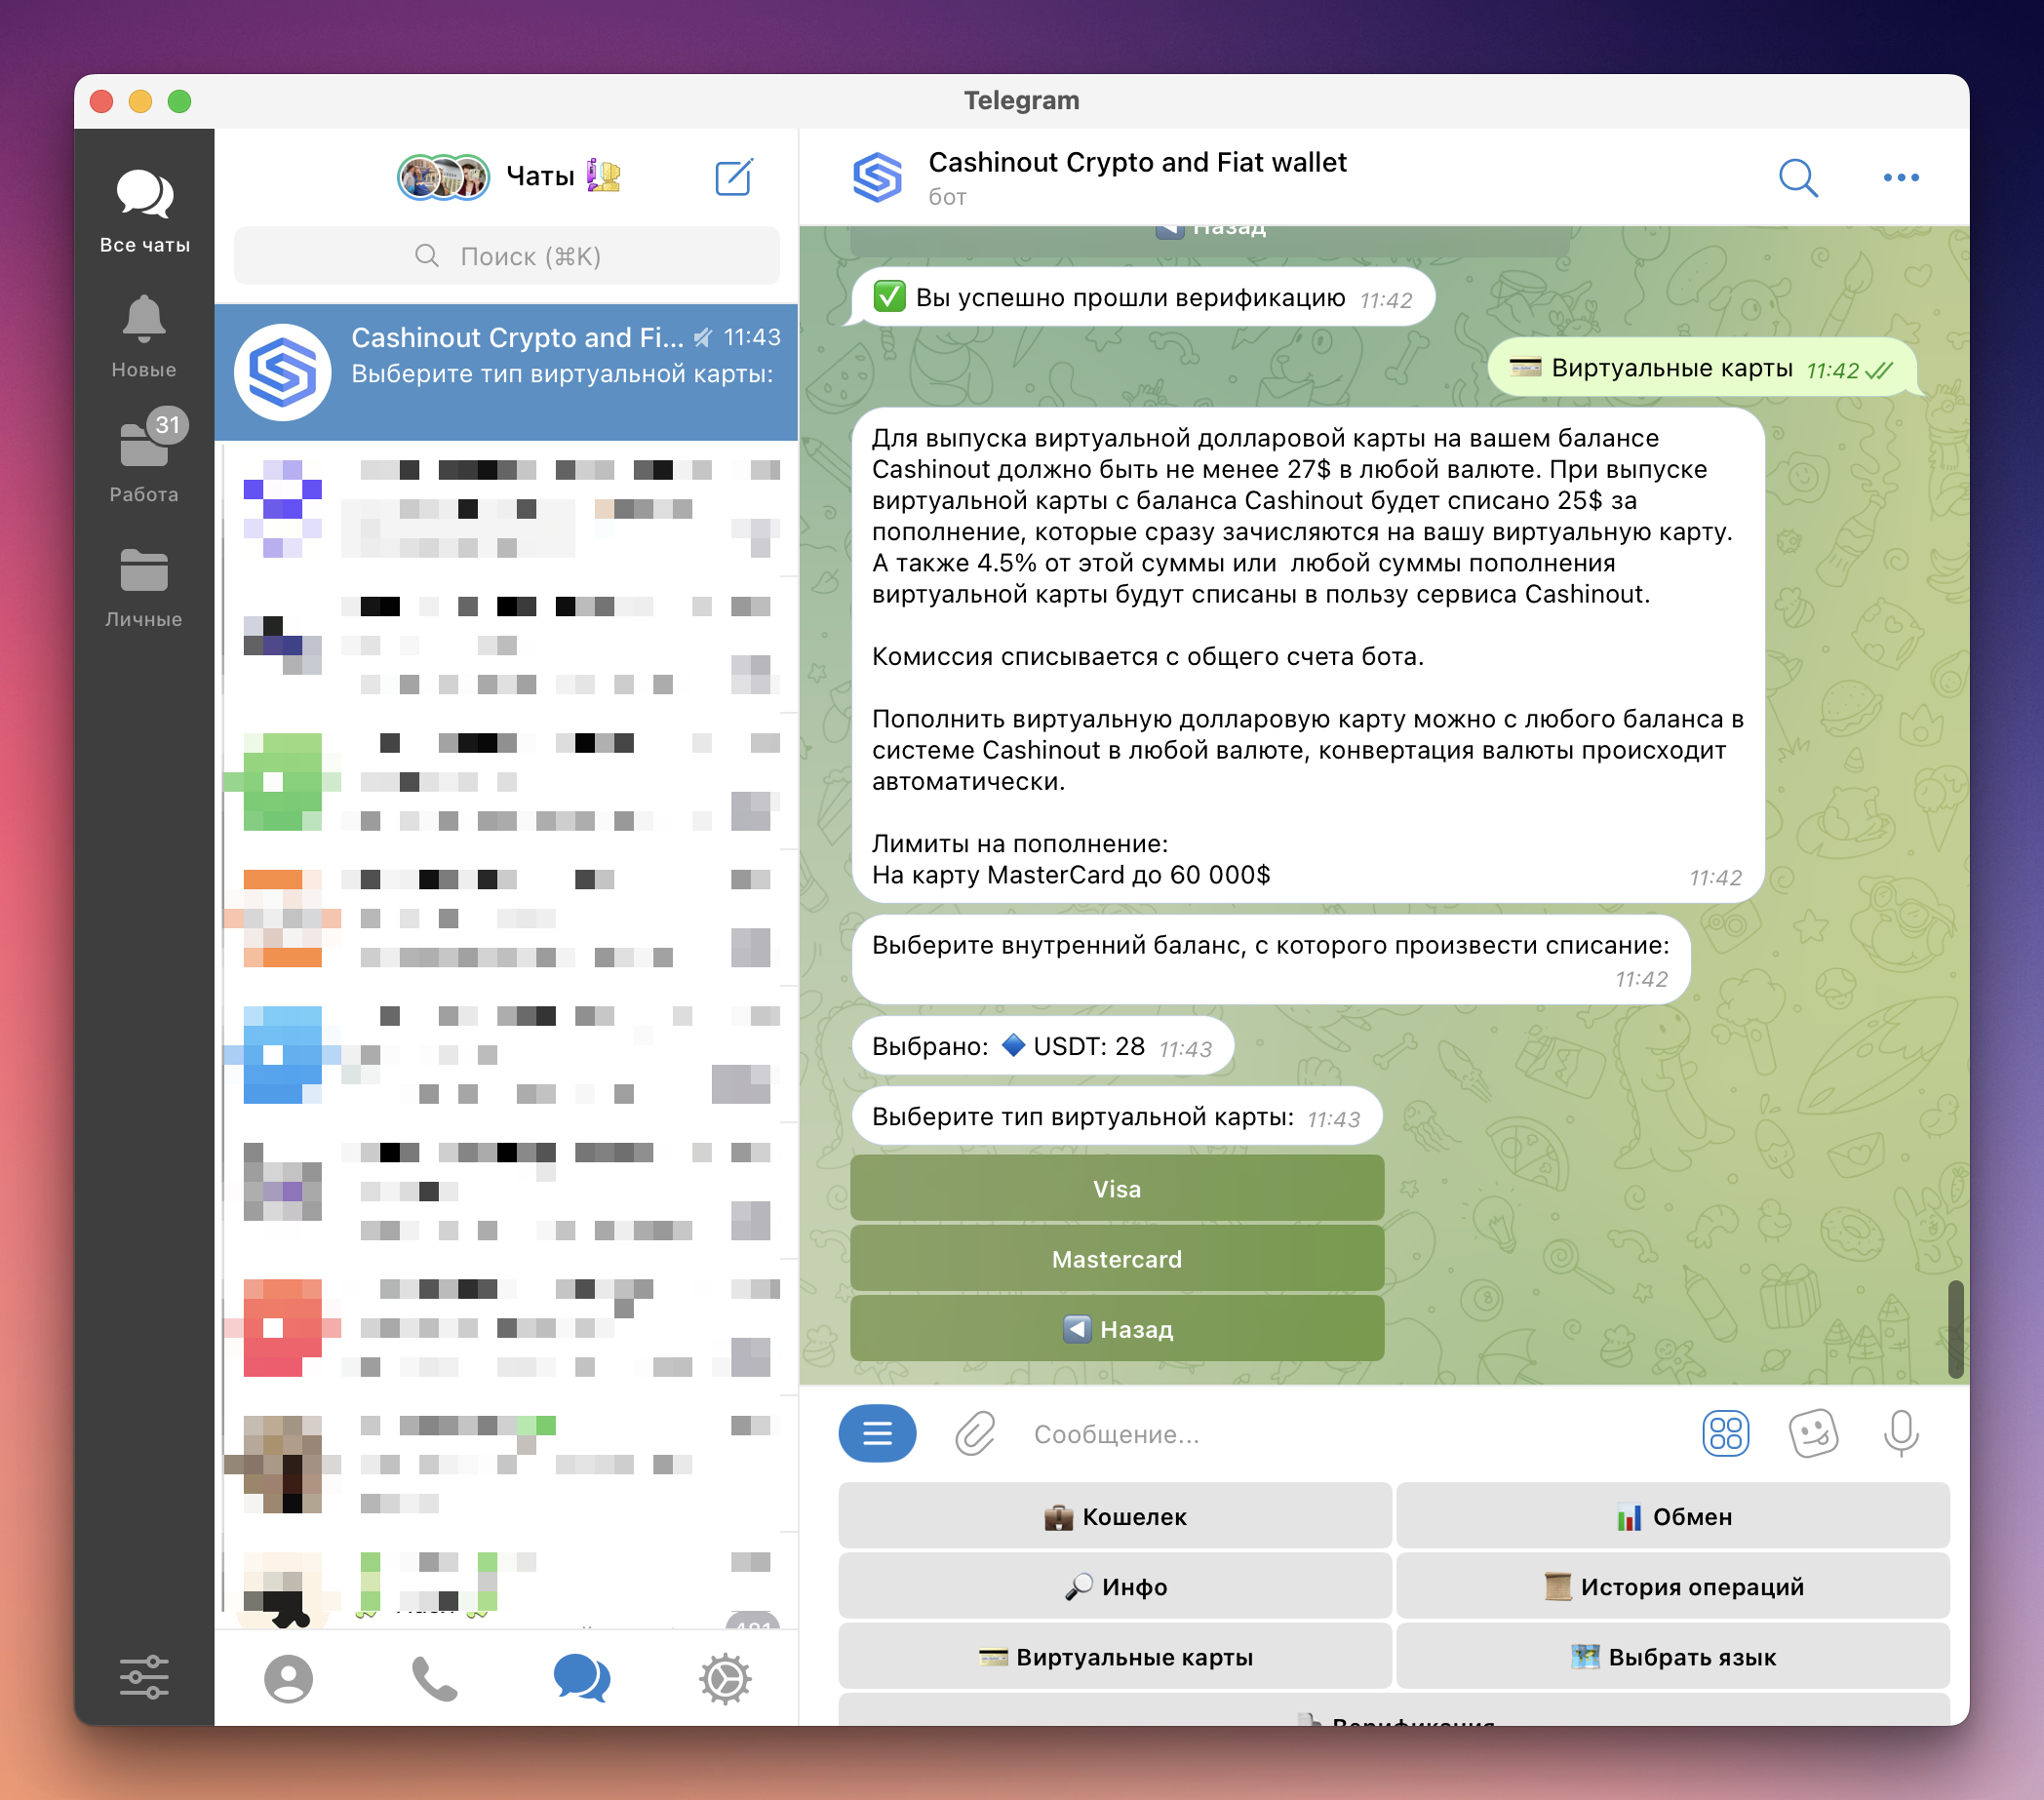Toggle the bot commands menu button
This screenshot has width=2044, height=1800.
[877, 1433]
